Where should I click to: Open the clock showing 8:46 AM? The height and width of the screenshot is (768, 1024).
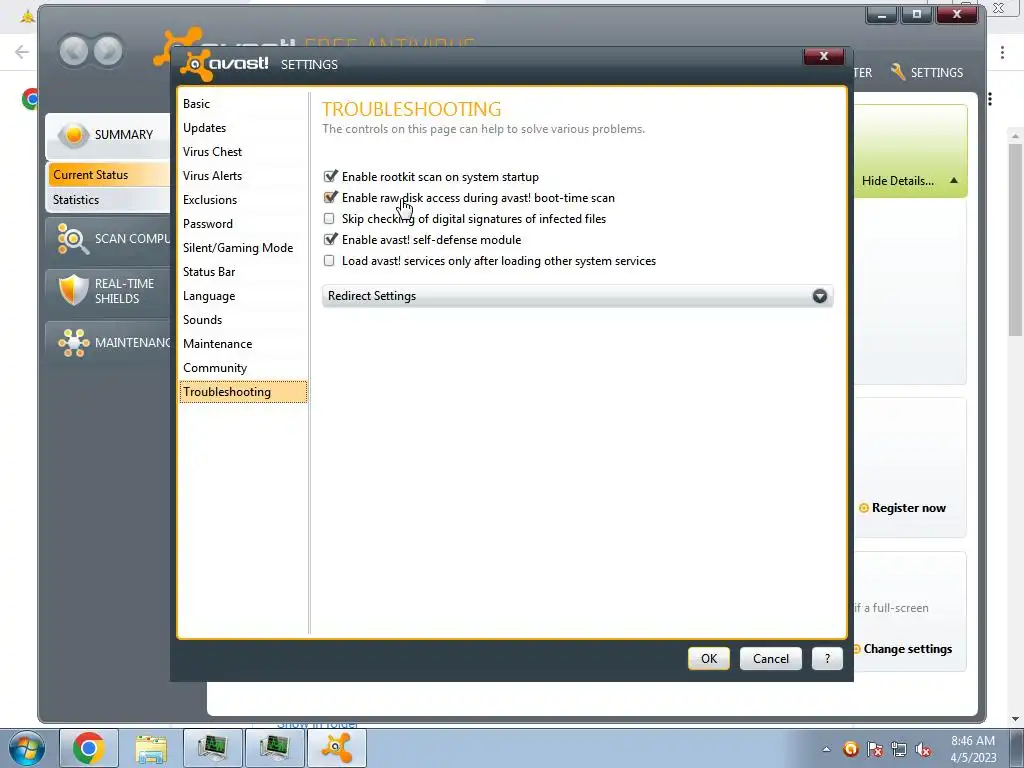[x=973, y=748]
